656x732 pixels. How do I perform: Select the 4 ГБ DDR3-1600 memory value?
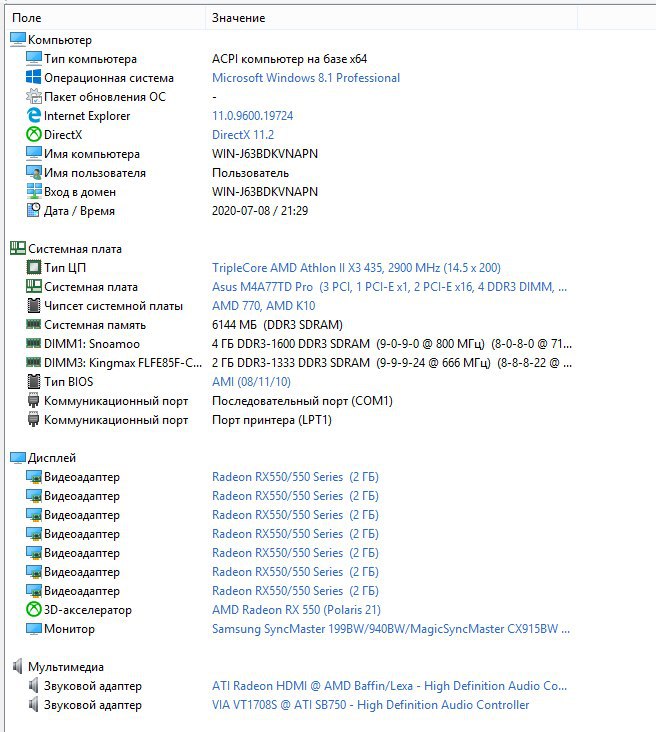click(x=392, y=344)
